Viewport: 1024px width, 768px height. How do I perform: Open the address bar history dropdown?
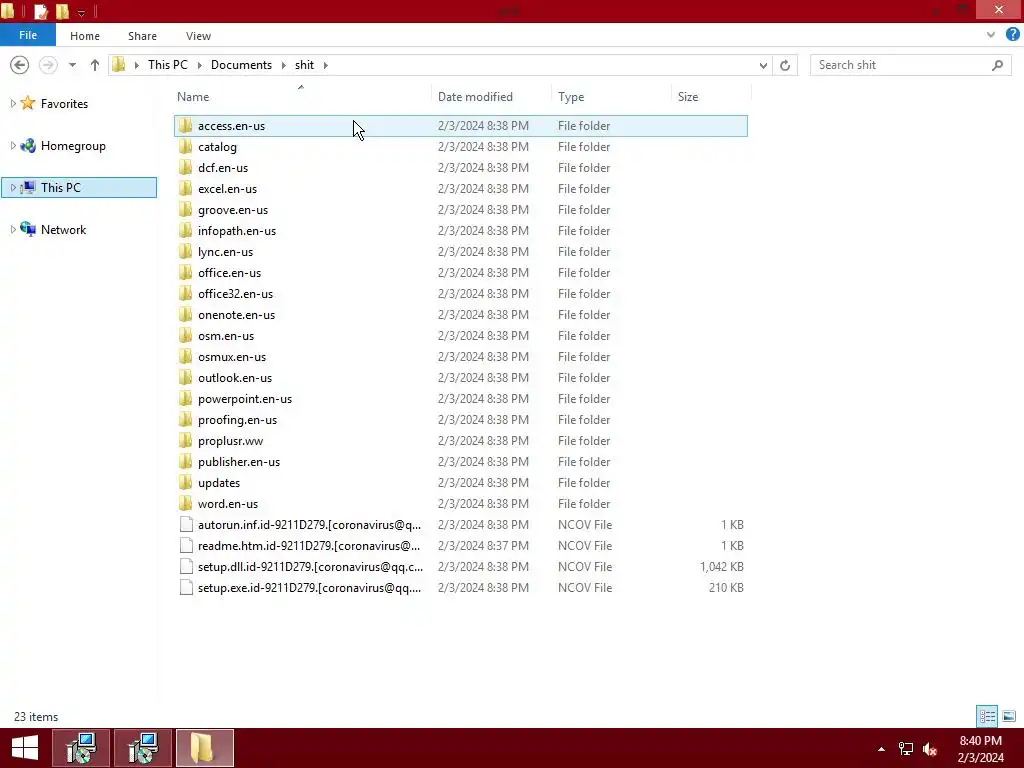[x=763, y=65]
